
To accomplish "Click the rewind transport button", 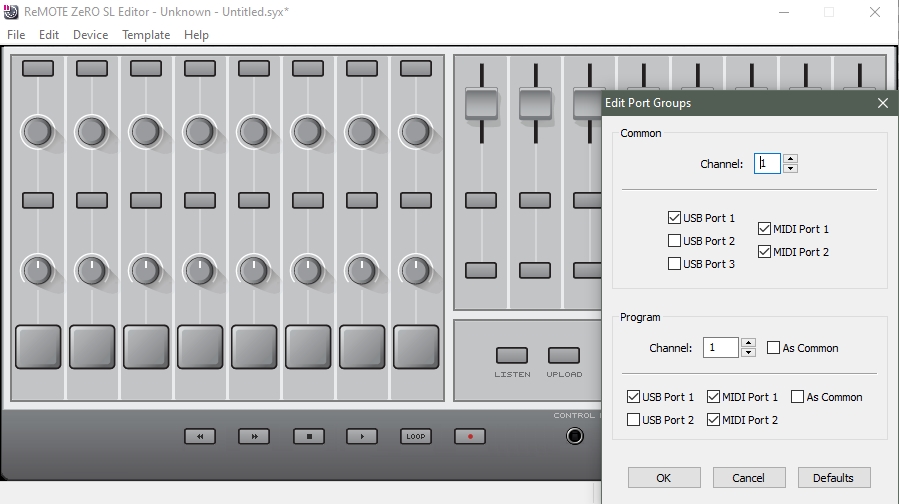I will coord(200,436).
